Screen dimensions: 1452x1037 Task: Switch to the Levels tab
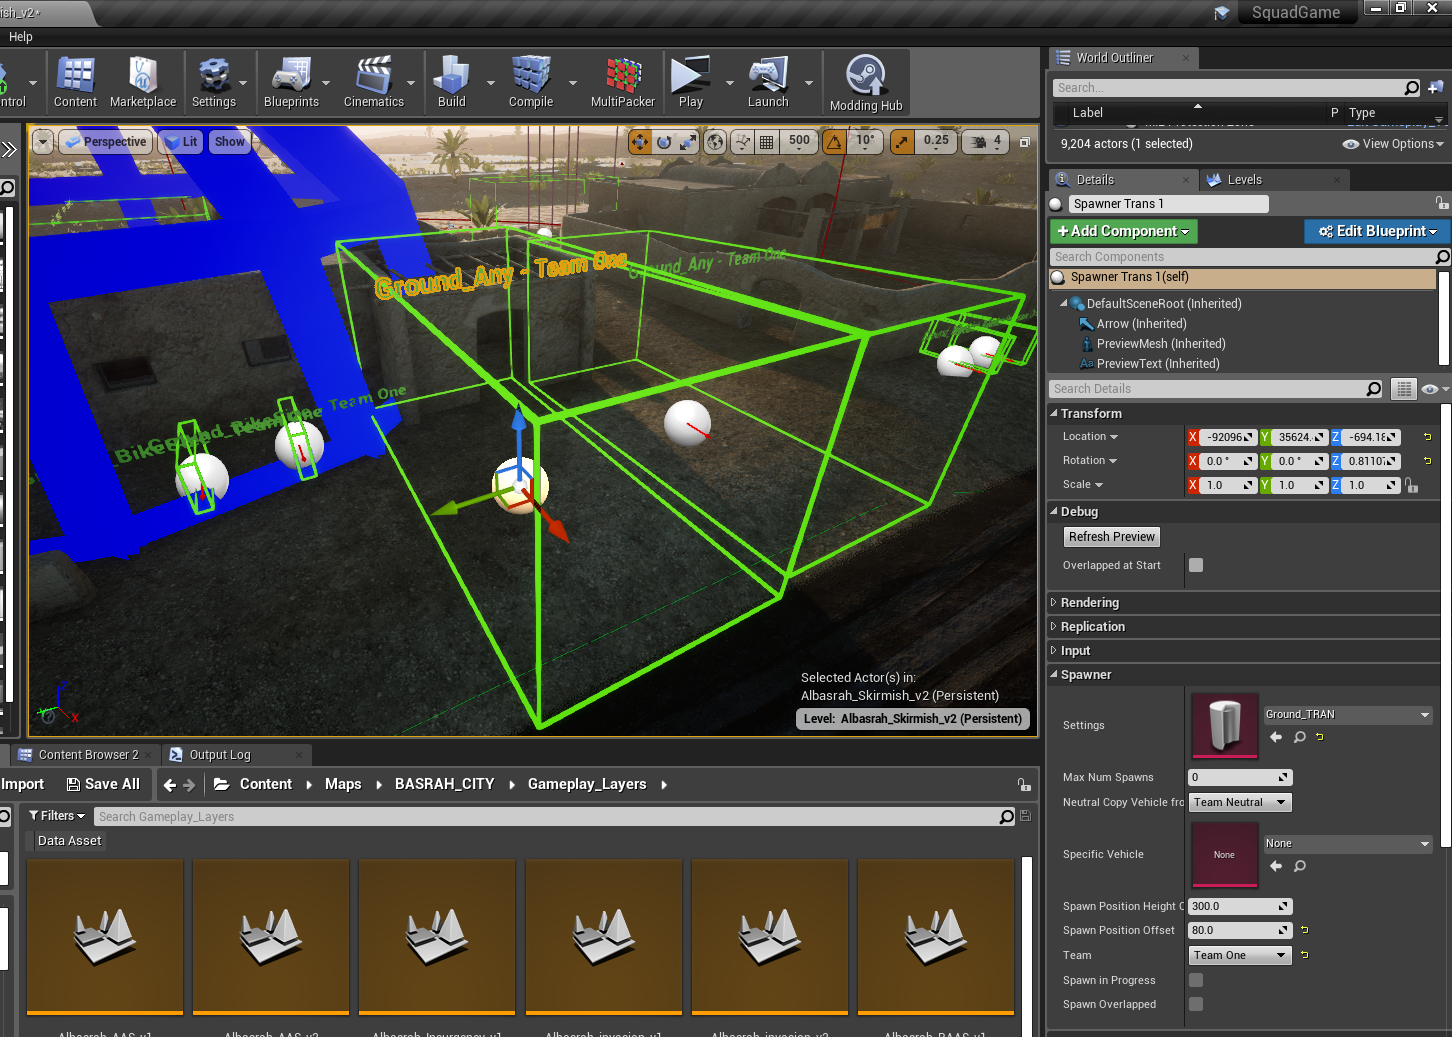[1244, 180]
